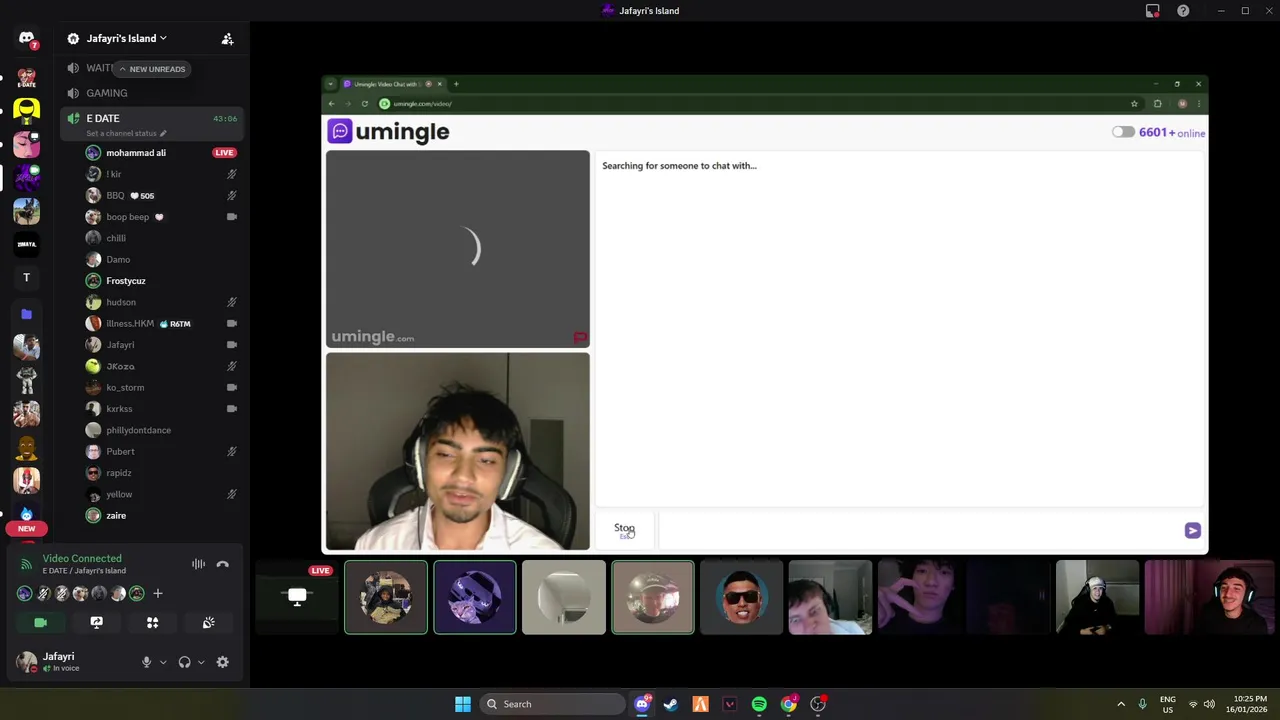Bookmark page star in shared Chrome window
The image size is (1280, 720).
(1134, 104)
